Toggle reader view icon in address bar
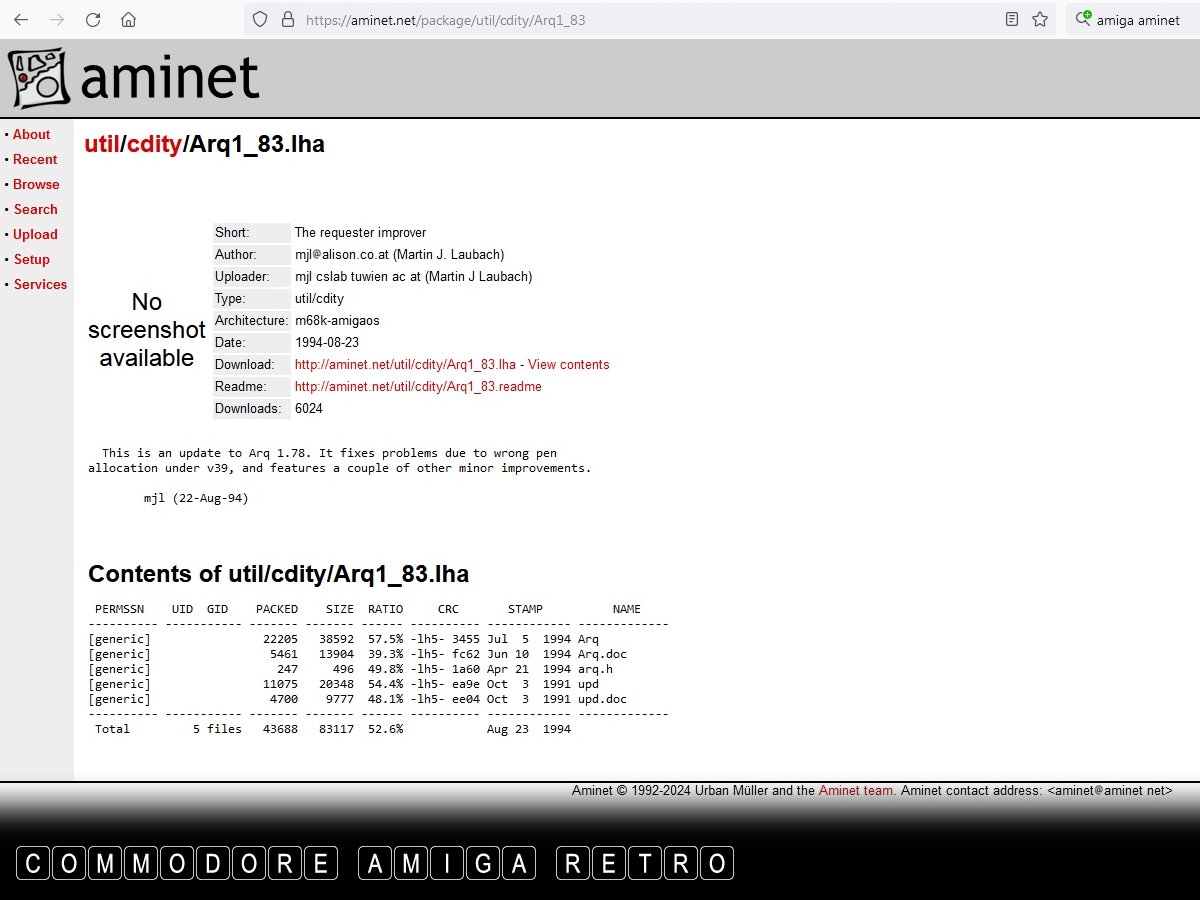The width and height of the screenshot is (1200, 900). tap(1012, 19)
